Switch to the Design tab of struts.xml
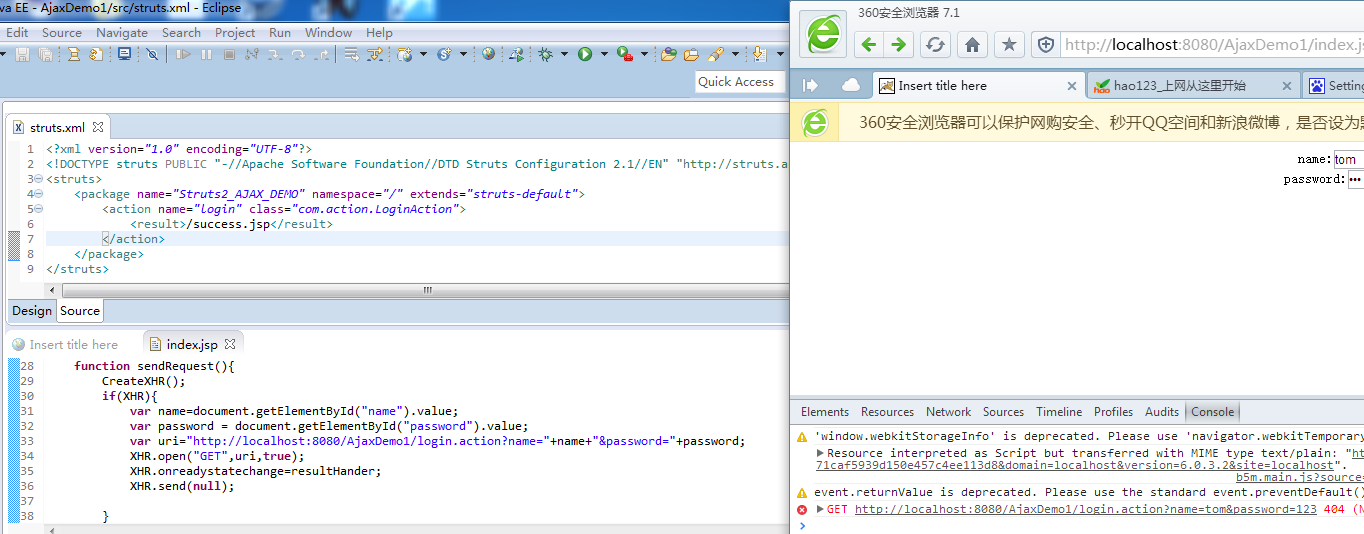The image size is (1364, 534). point(31,311)
